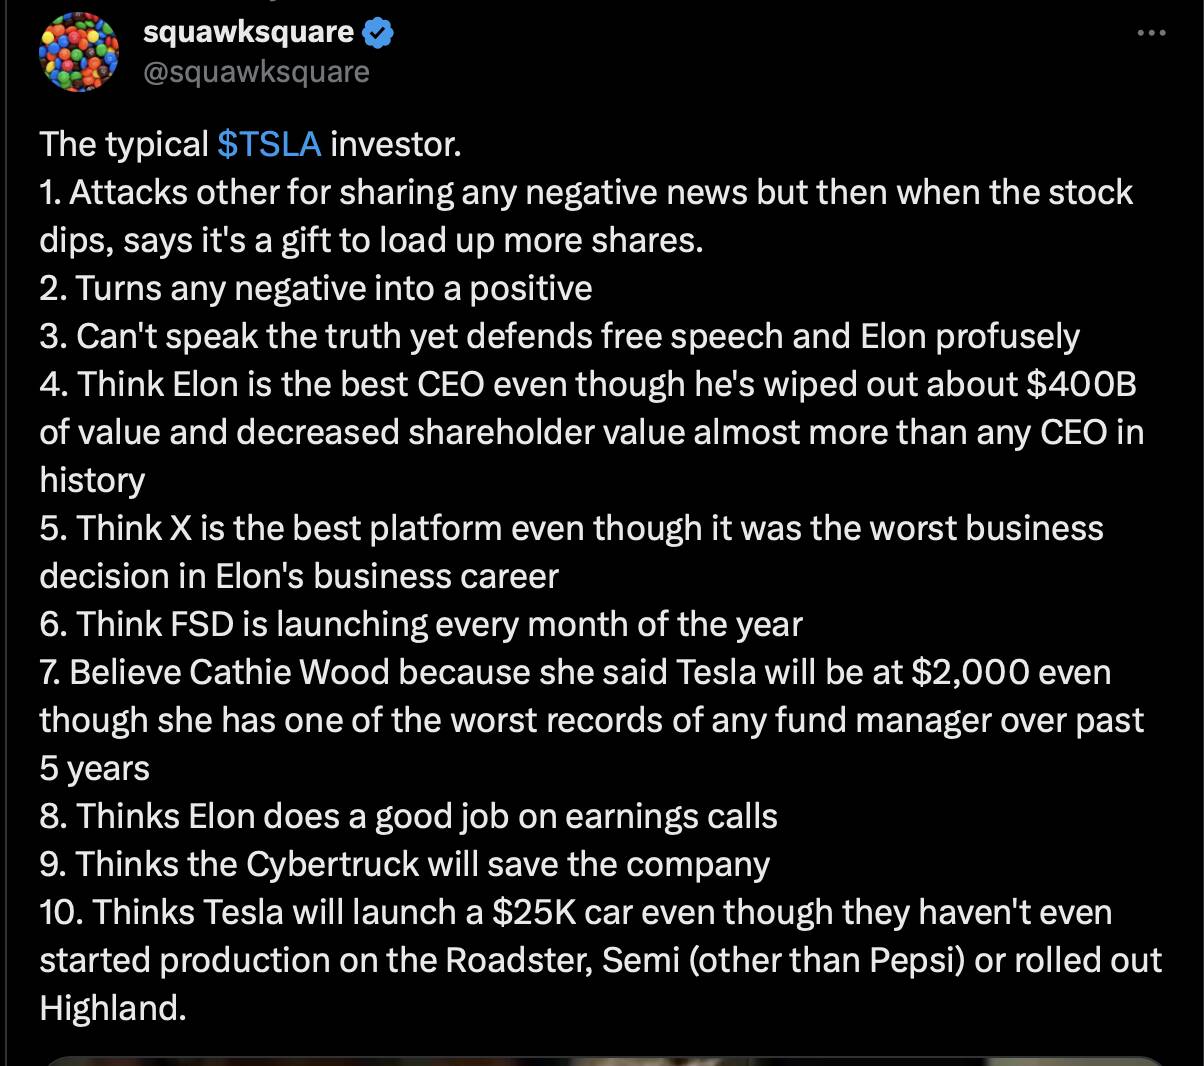Click the line about launching a $25K car
The image size is (1204, 1066).
click(601, 960)
